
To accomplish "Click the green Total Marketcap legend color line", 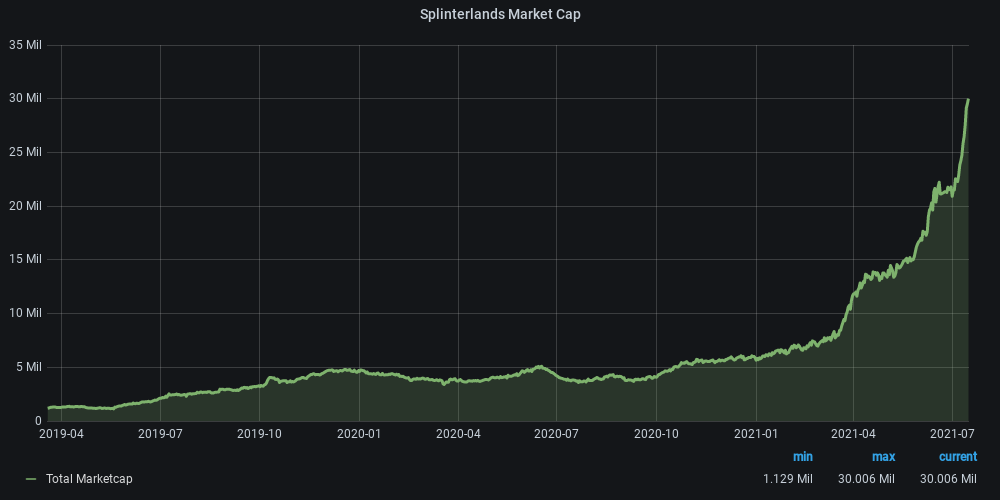I will (31, 479).
